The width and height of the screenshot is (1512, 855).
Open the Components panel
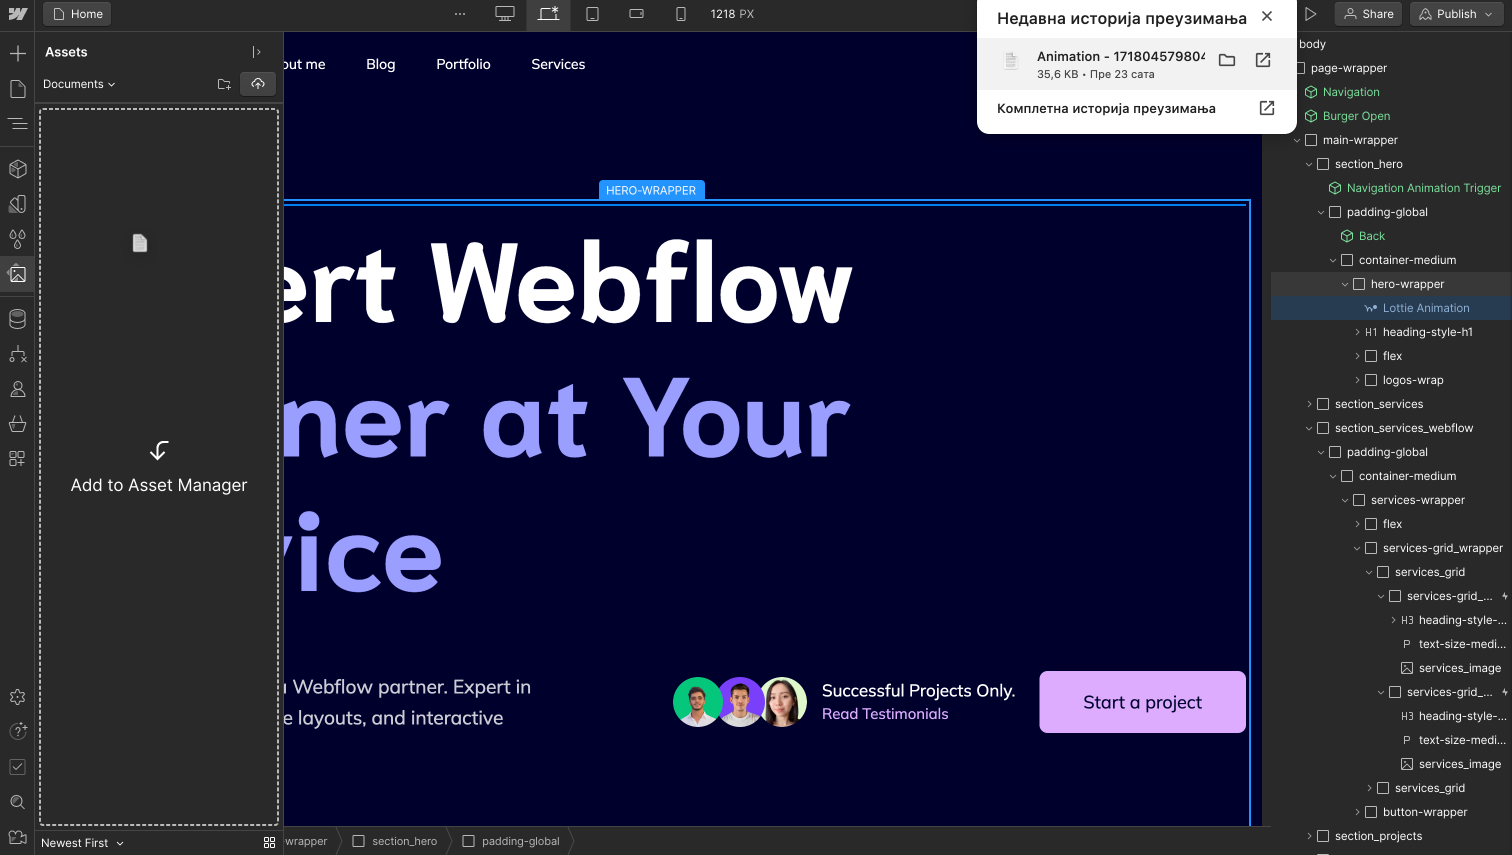click(x=17, y=169)
